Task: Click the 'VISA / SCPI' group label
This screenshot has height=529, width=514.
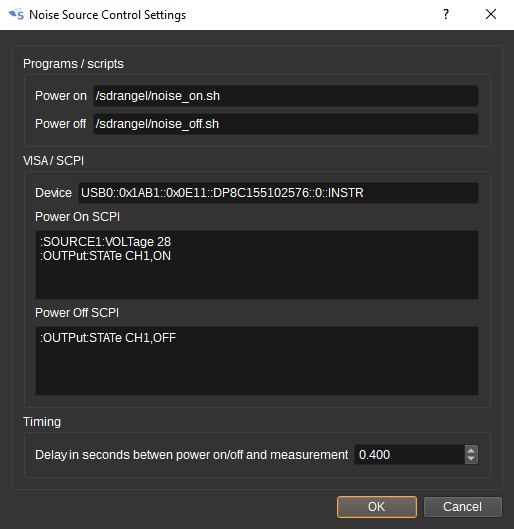Action: (53, 161)
